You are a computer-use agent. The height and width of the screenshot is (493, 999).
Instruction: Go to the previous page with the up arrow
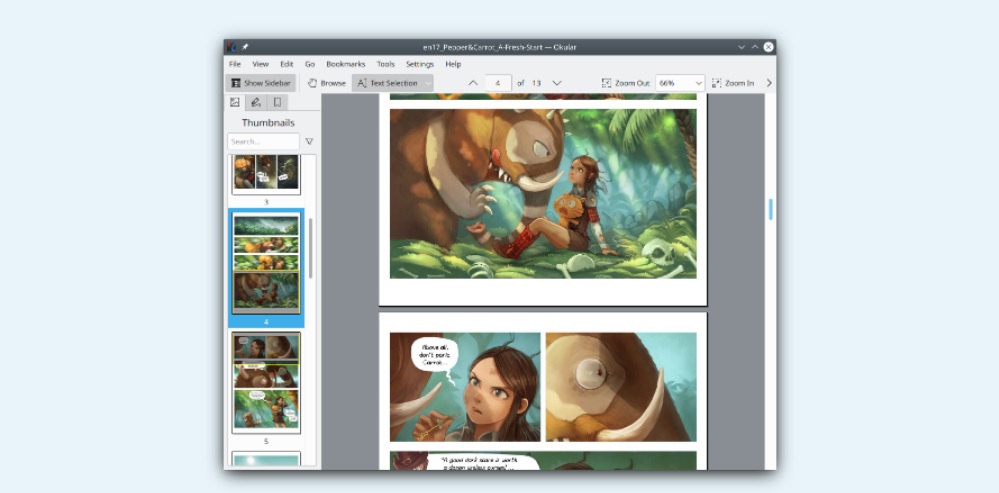point(473,83)
